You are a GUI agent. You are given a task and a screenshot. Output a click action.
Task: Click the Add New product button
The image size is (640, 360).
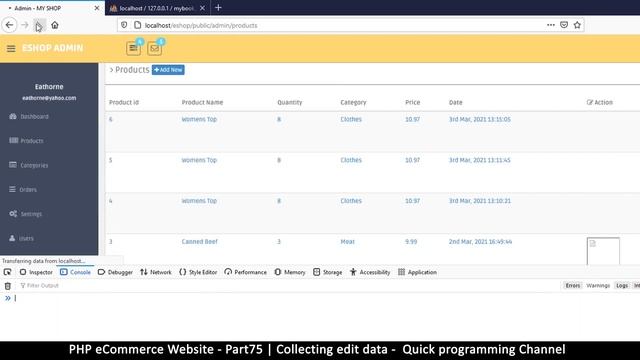[168, 70]
